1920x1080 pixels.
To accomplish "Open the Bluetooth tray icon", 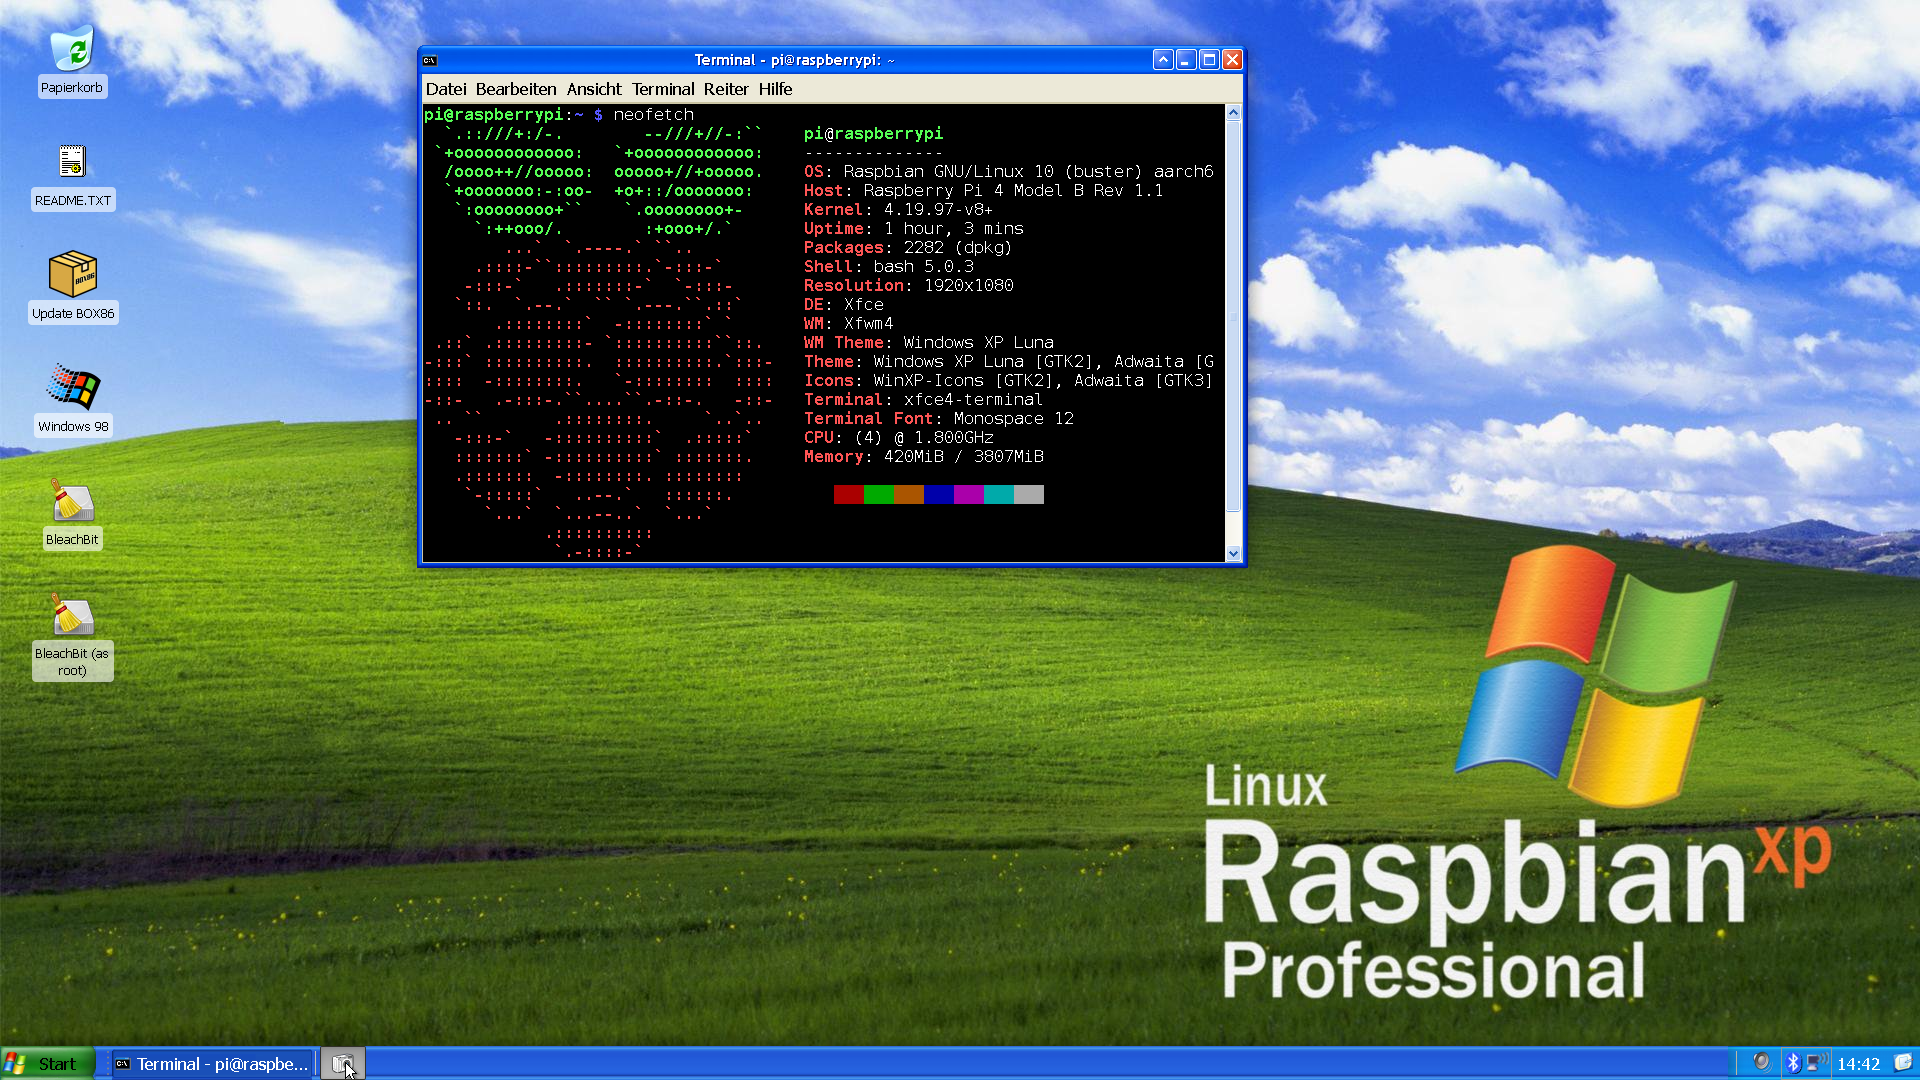I will coord(1793,1063).
